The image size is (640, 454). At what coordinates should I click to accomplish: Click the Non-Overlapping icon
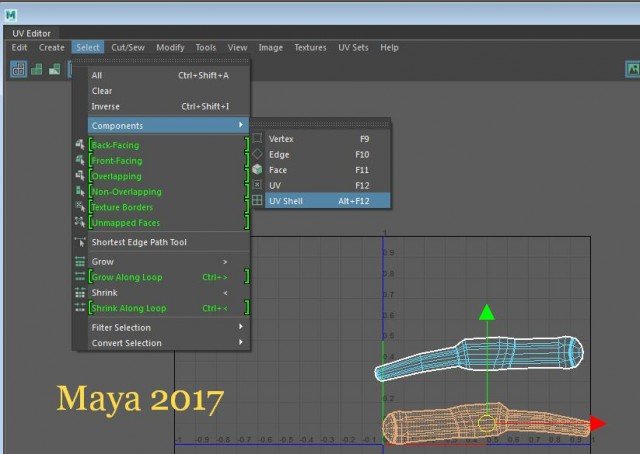pos(80,191)
